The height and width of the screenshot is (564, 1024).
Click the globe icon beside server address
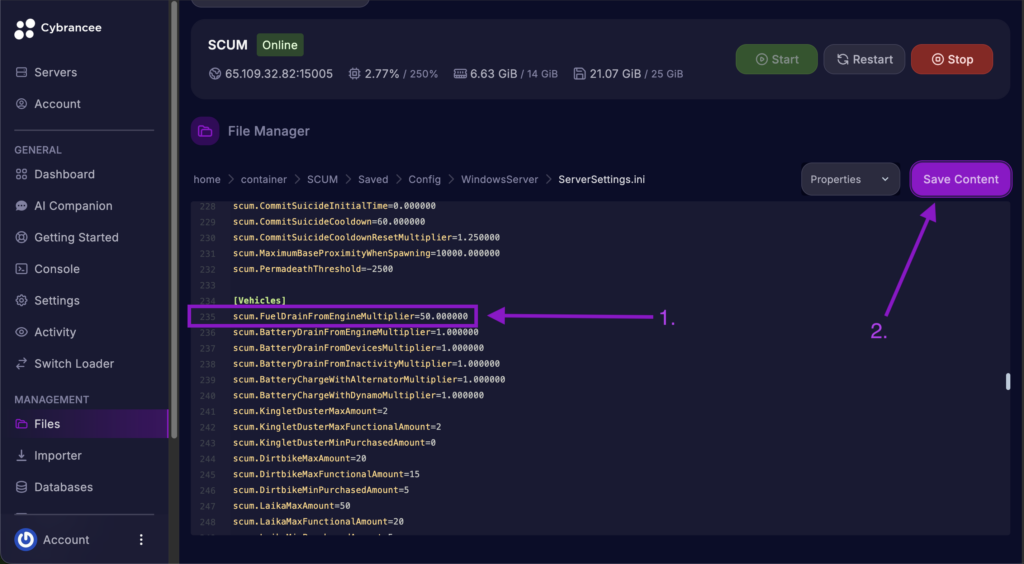pos(215,74)
